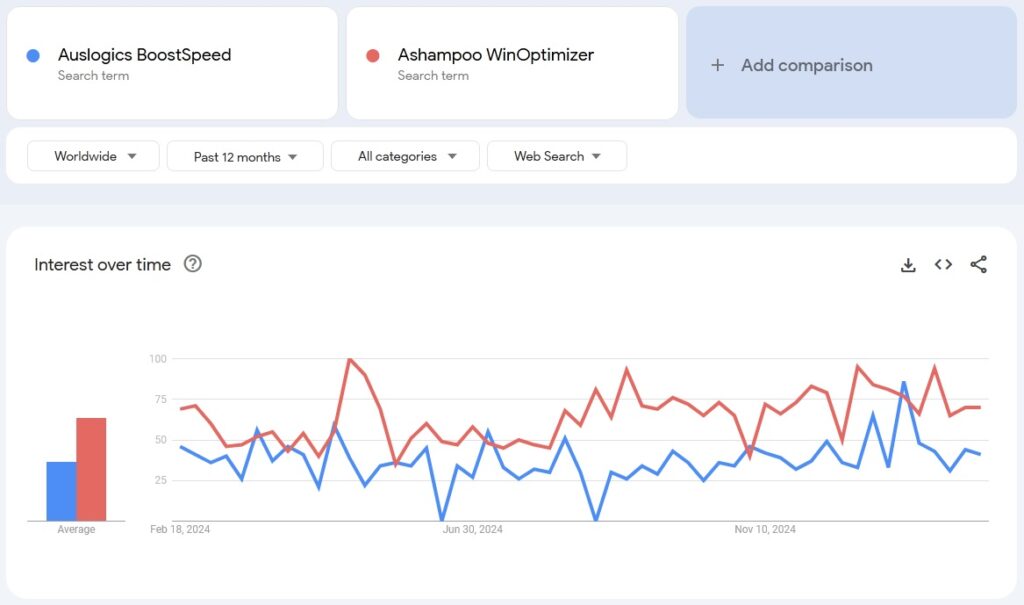The height and width of the screenshot is (605, 1024).
Task: Click the download chart data icon
Action: coord(908,265)
